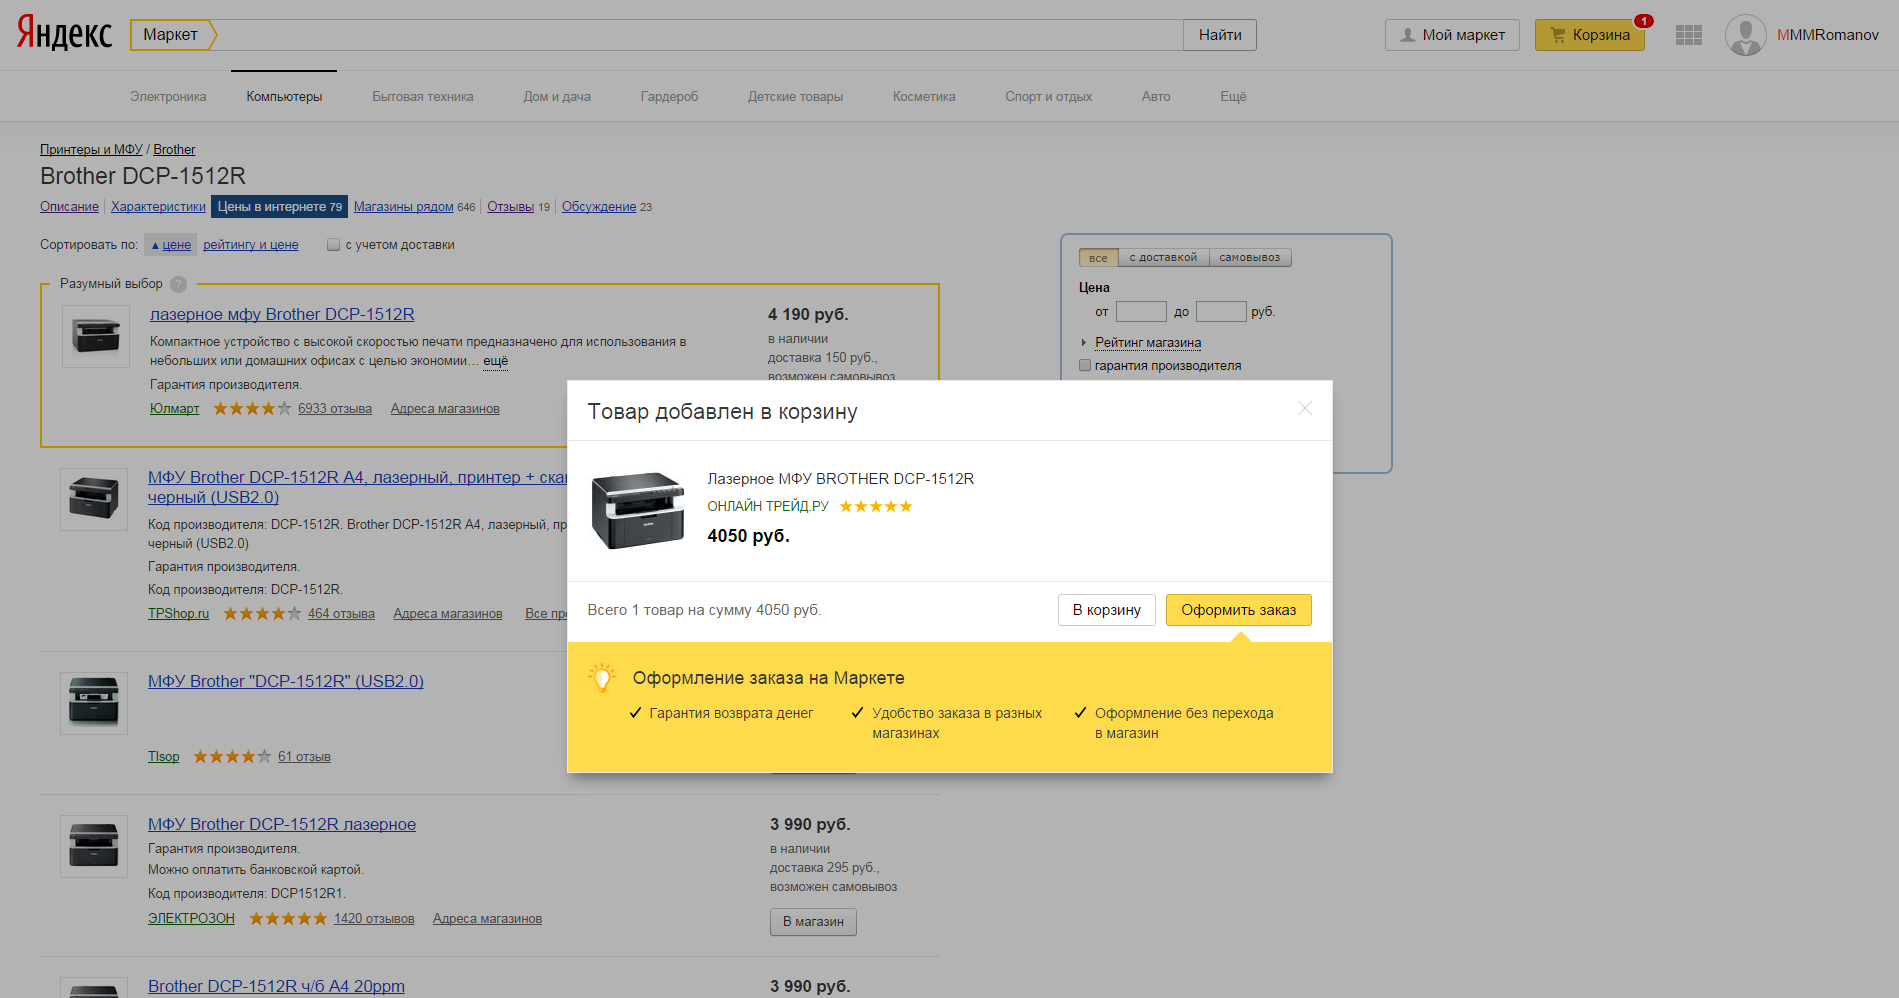
Task: Check гарантия производителя filter
Action: pyautogui.click(x=1085, y=366)
